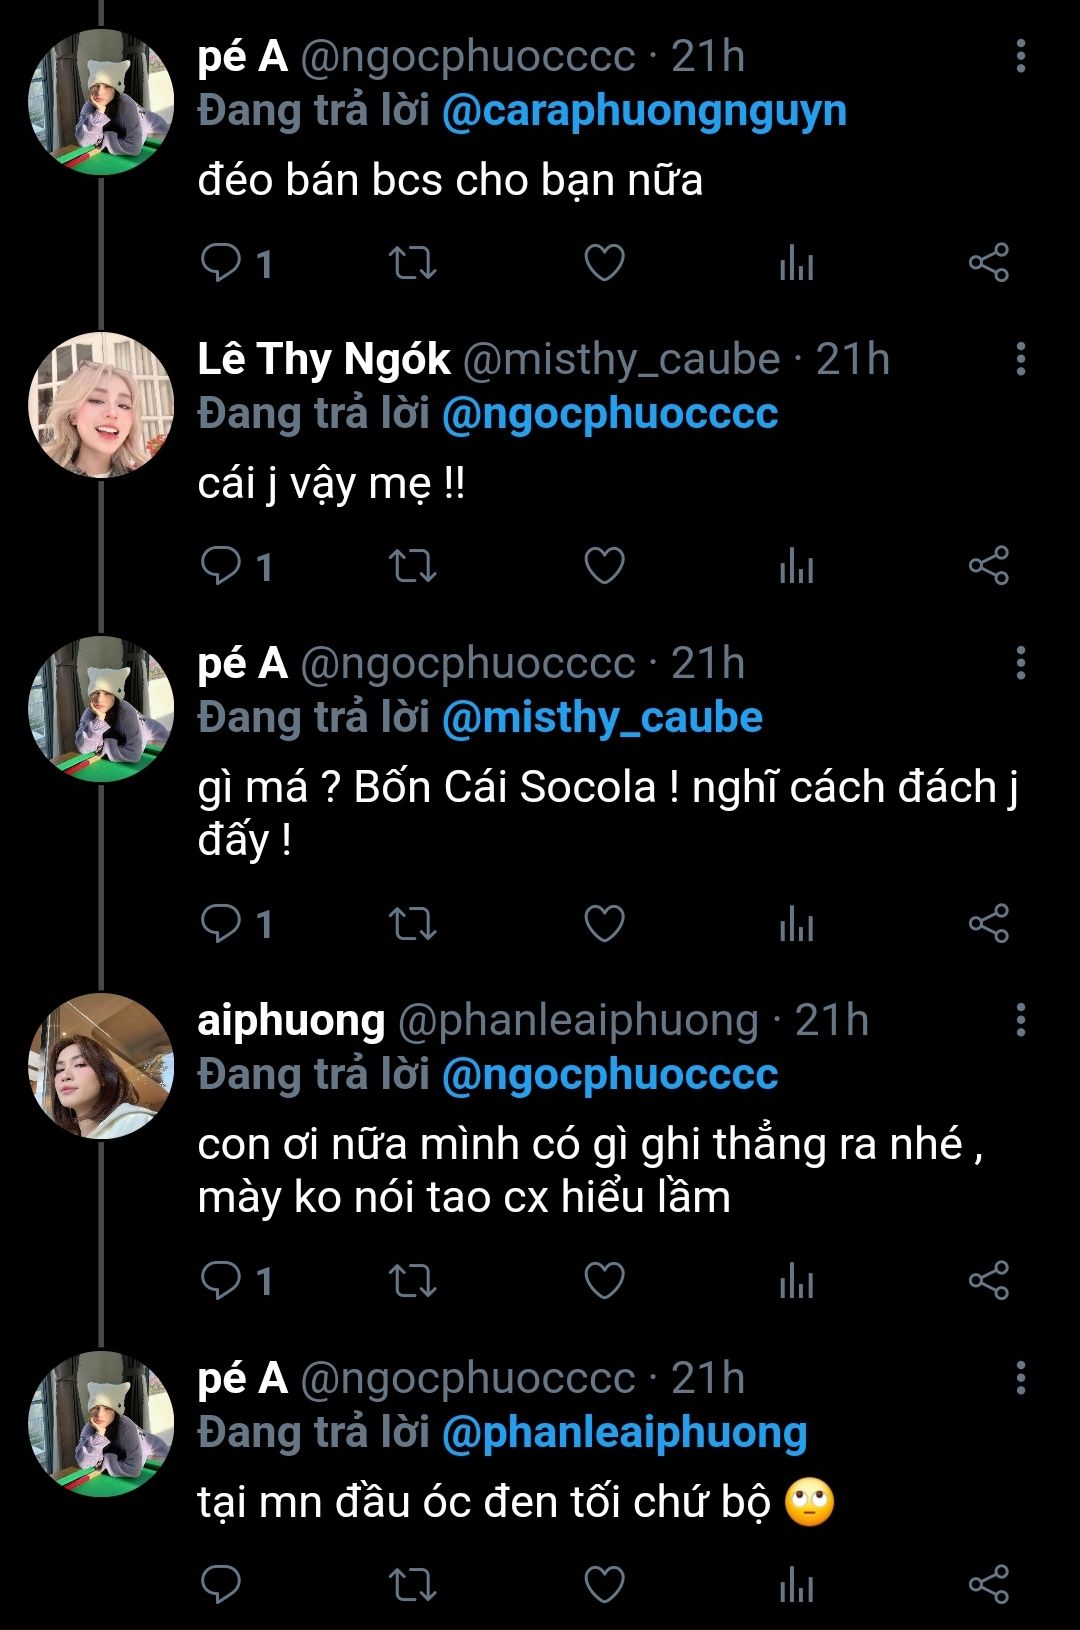Open aiphuong's profile avatar
1080x1630 pixels.
point(101,1066)
